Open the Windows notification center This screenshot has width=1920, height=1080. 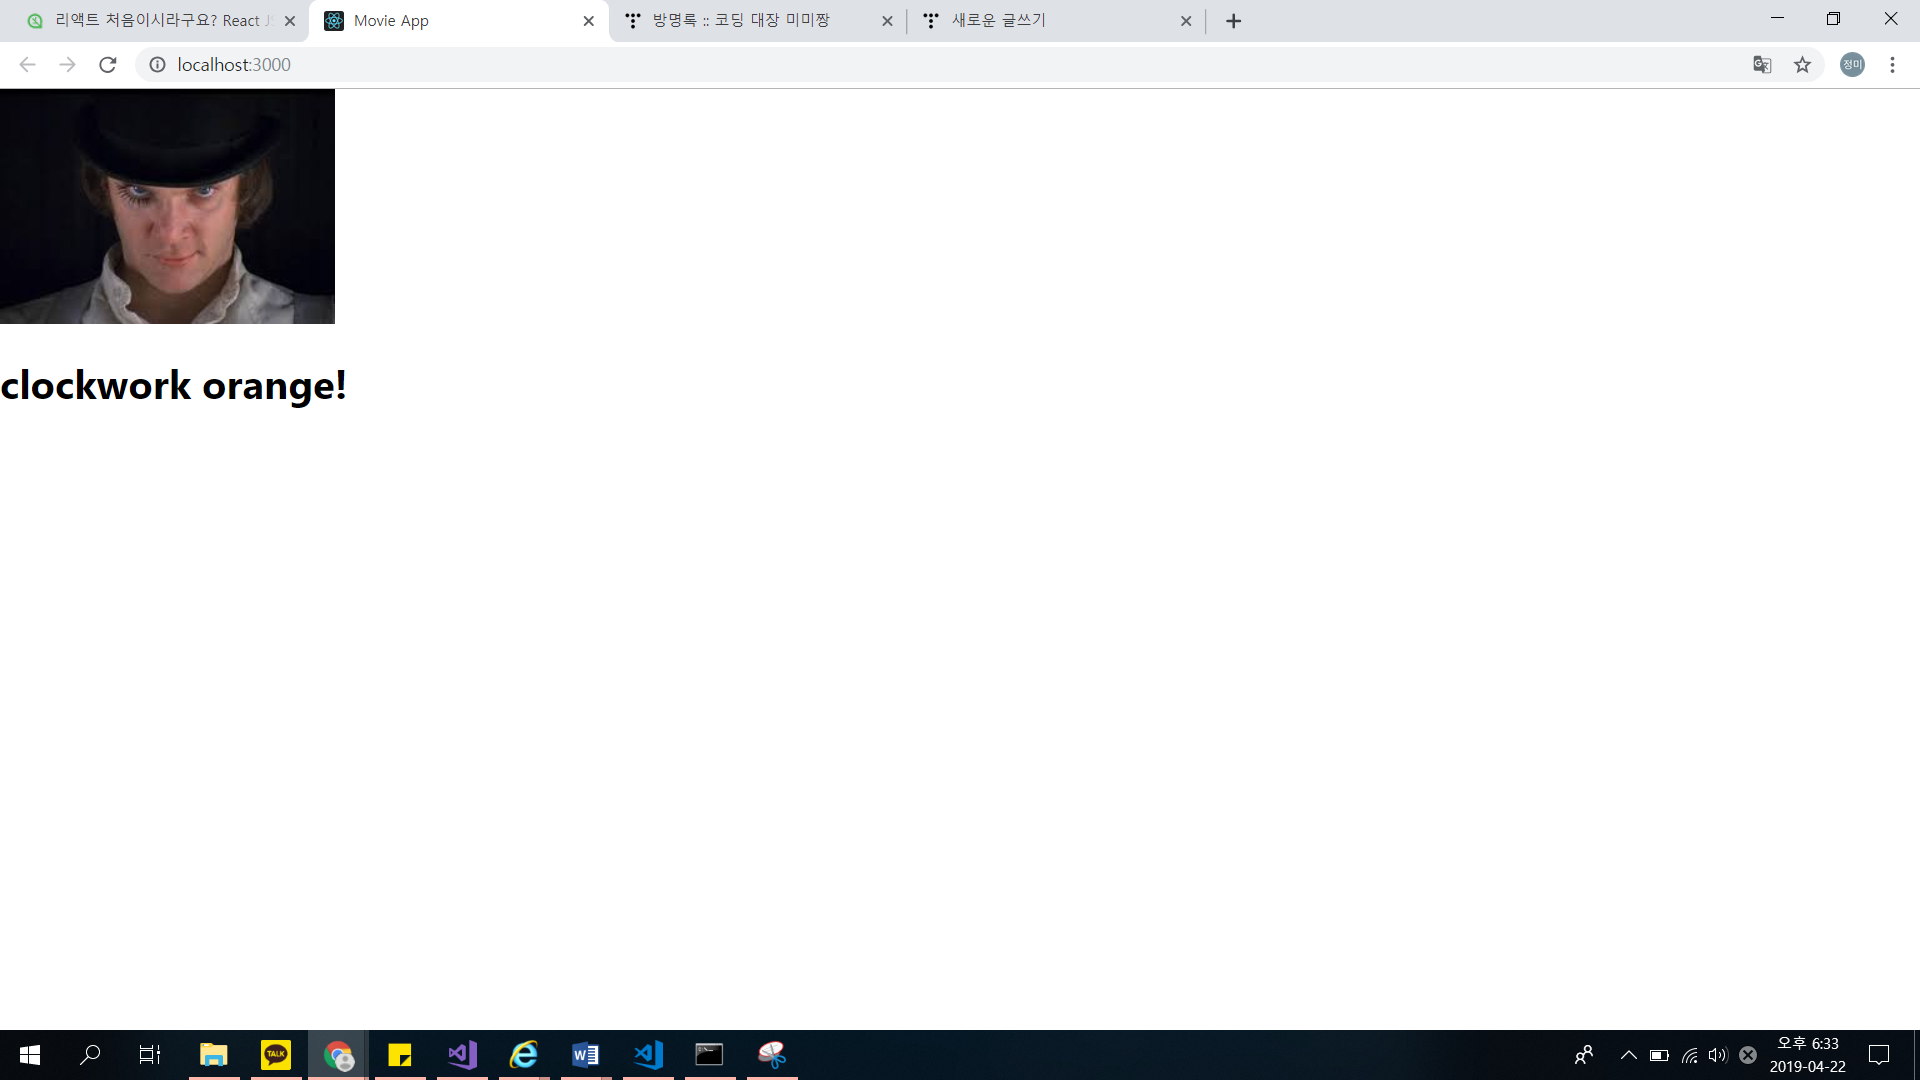click(x=1879, y=1055)
